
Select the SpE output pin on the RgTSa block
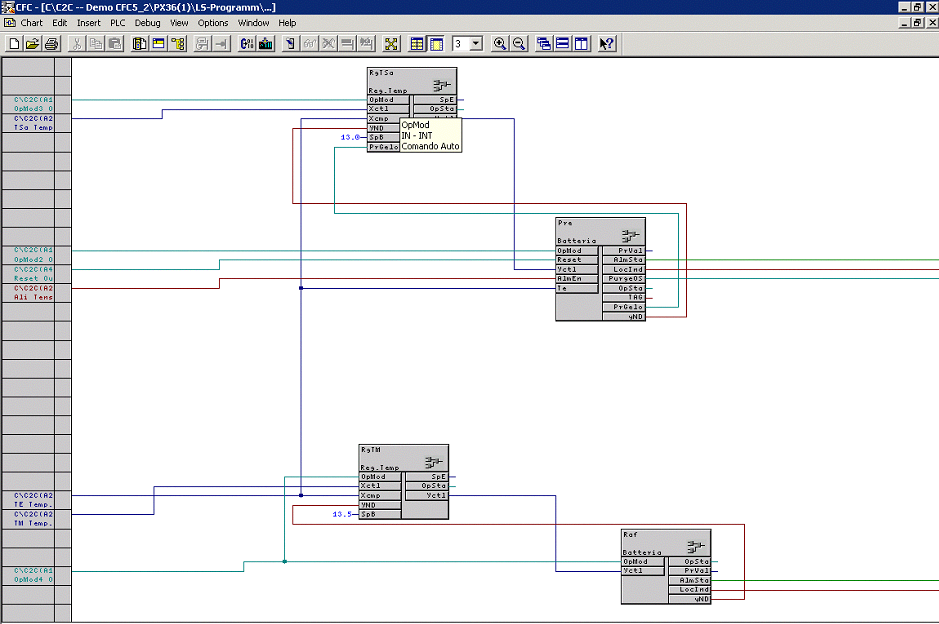[435, 100]
